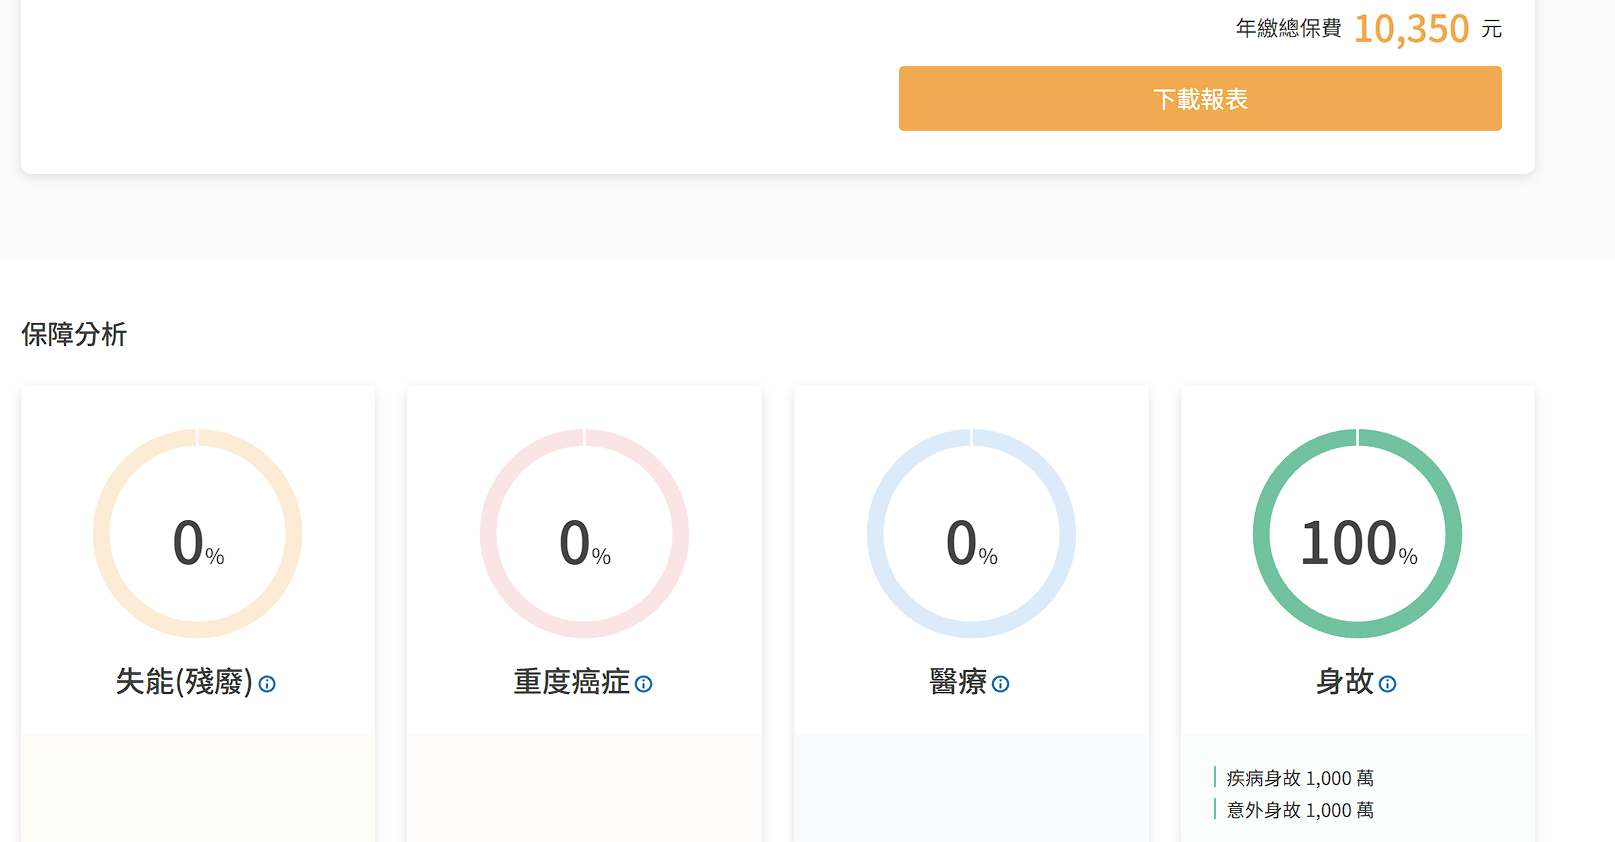Click the light blue 醫療 progress ring
Viewport: 1615px width, 842px height.
[875, 534]
